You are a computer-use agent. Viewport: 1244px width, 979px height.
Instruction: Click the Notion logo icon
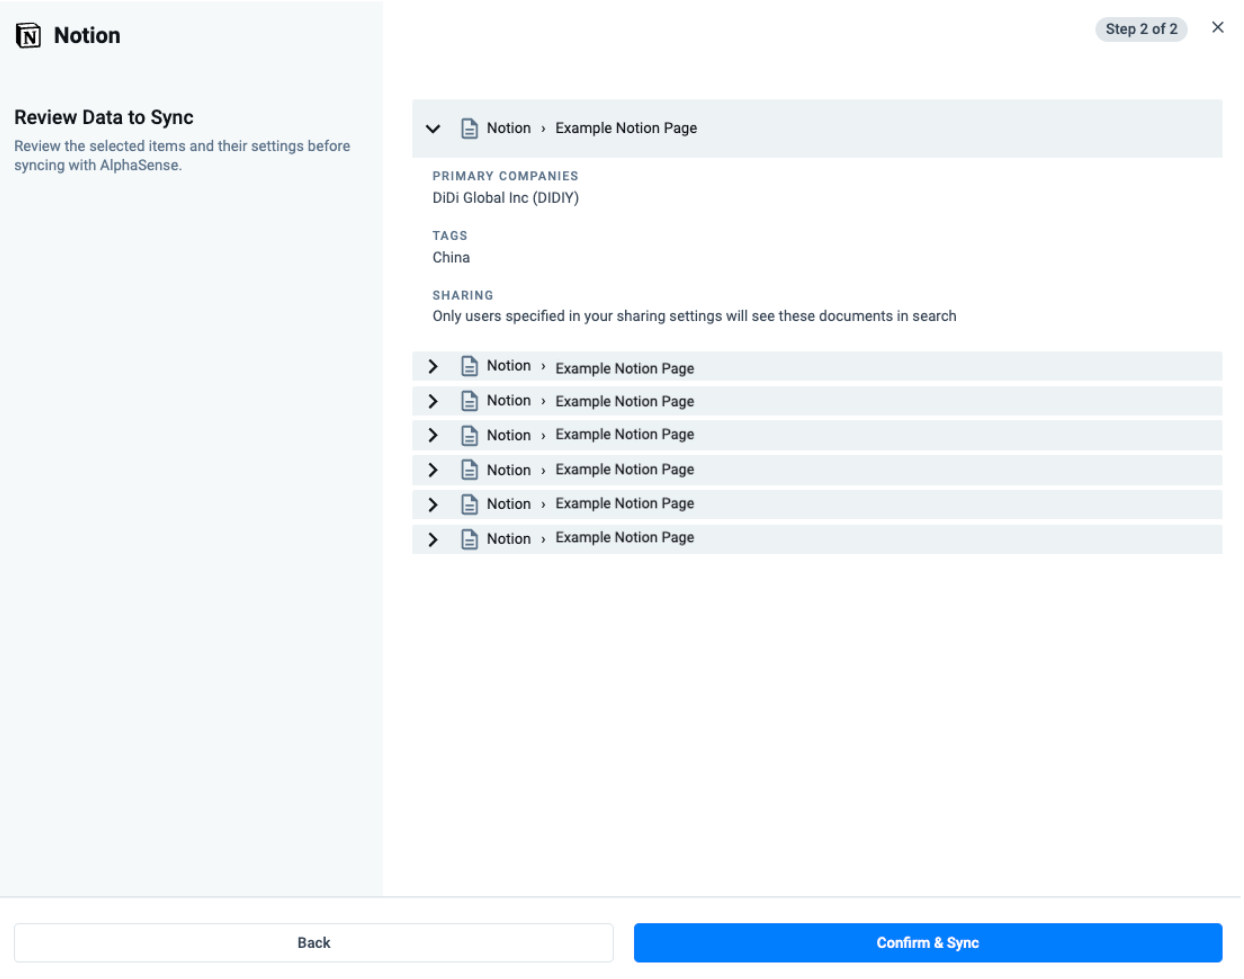coord(28,36)
